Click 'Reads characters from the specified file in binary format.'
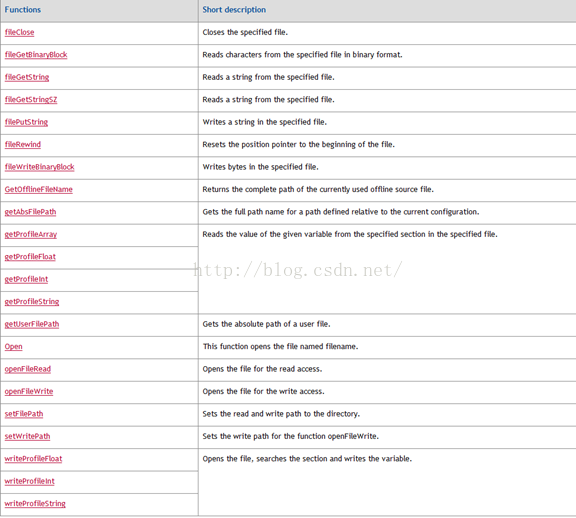Viewport: 576px width, 518px height. (302, 55)
